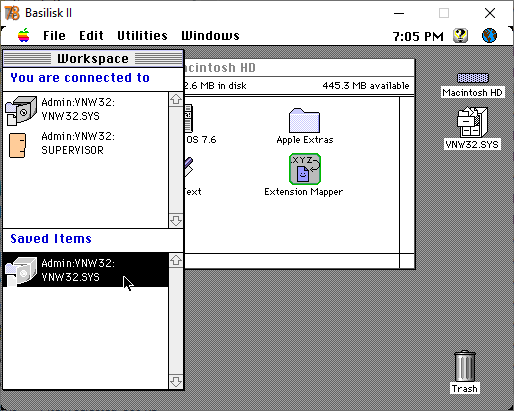Screen dimensions: 514x411
Task: Select connected volume icon Admin:VNW32: VNW32.SYS
Action: (x=21, y=111)
